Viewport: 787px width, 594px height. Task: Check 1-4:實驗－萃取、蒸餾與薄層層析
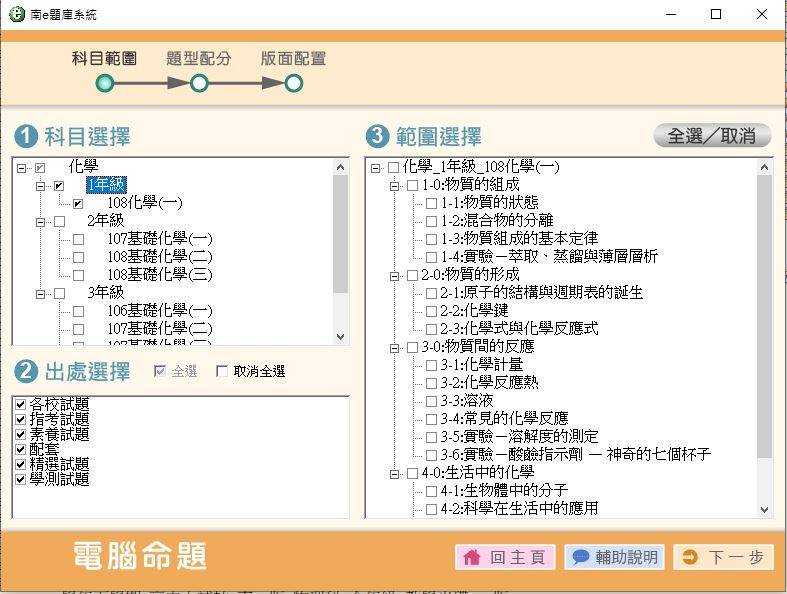click(x=431, y=258)
